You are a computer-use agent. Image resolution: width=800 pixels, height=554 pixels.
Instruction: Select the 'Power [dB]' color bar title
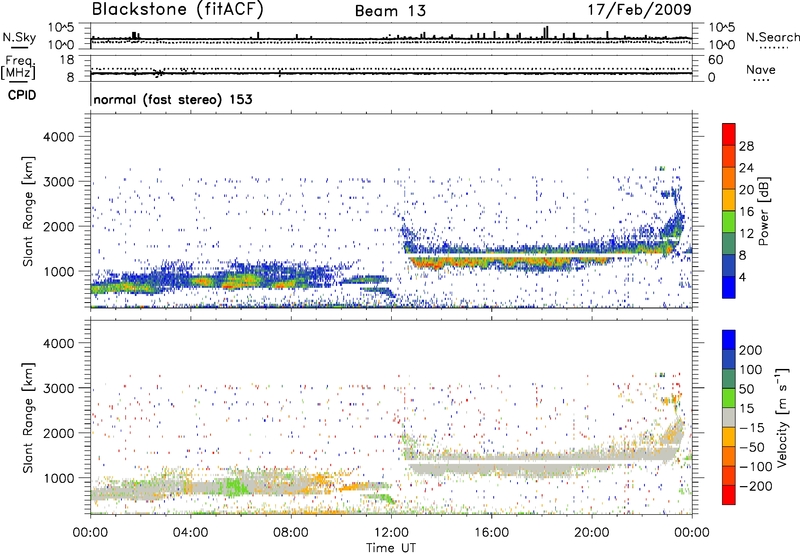(763, 211)
